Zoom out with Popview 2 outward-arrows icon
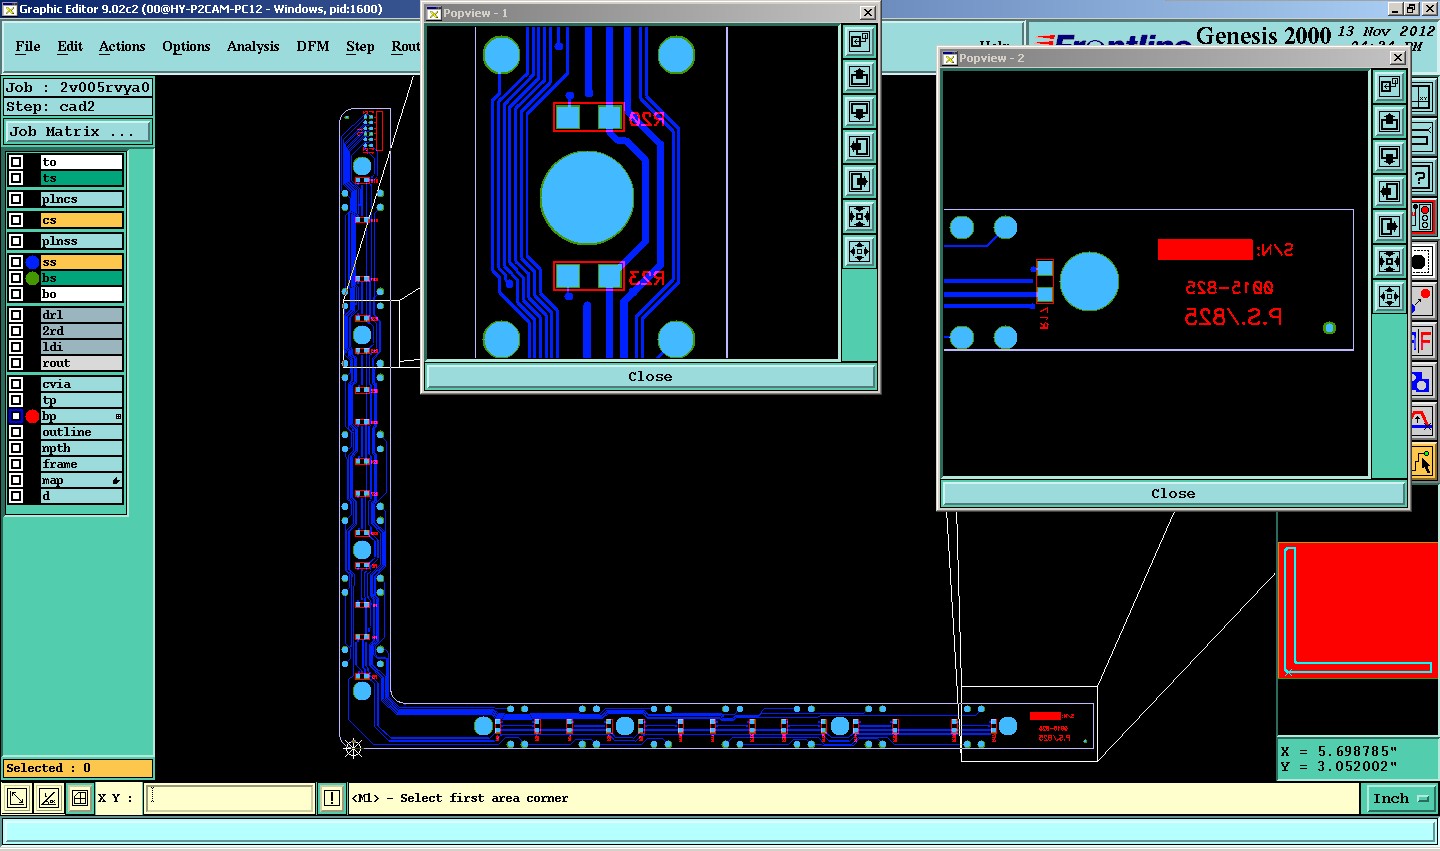1440x851 pixels. tap(1389, 296)
